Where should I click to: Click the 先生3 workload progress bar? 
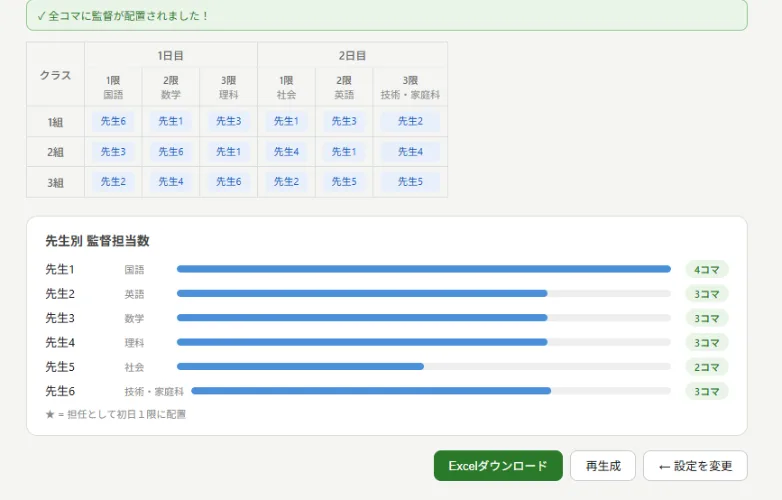(424, 318)
